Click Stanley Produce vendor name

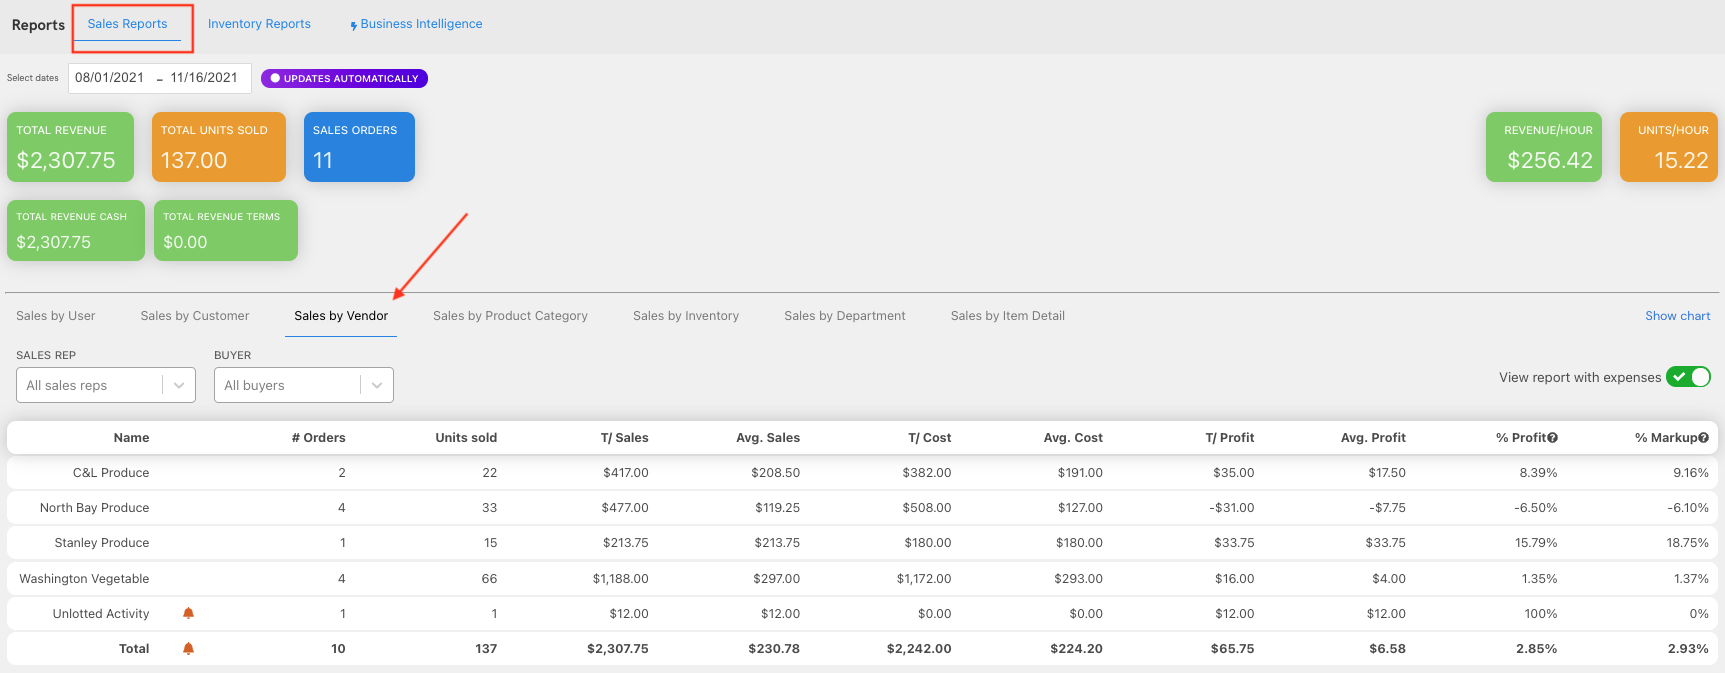[x=102, y=543]
